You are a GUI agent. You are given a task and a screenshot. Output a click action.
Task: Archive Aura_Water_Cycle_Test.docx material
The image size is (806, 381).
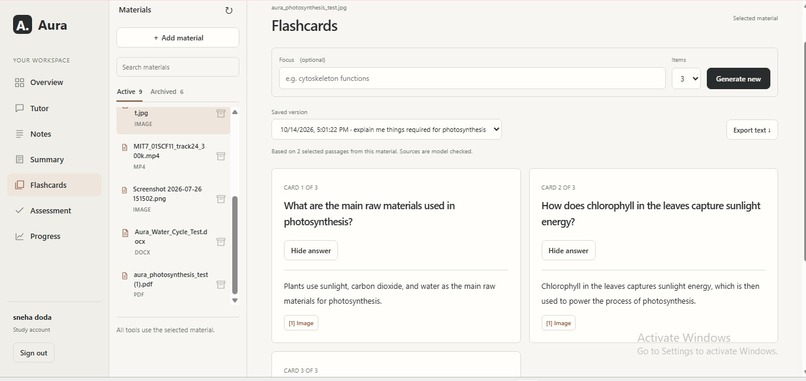coord(221,241)
